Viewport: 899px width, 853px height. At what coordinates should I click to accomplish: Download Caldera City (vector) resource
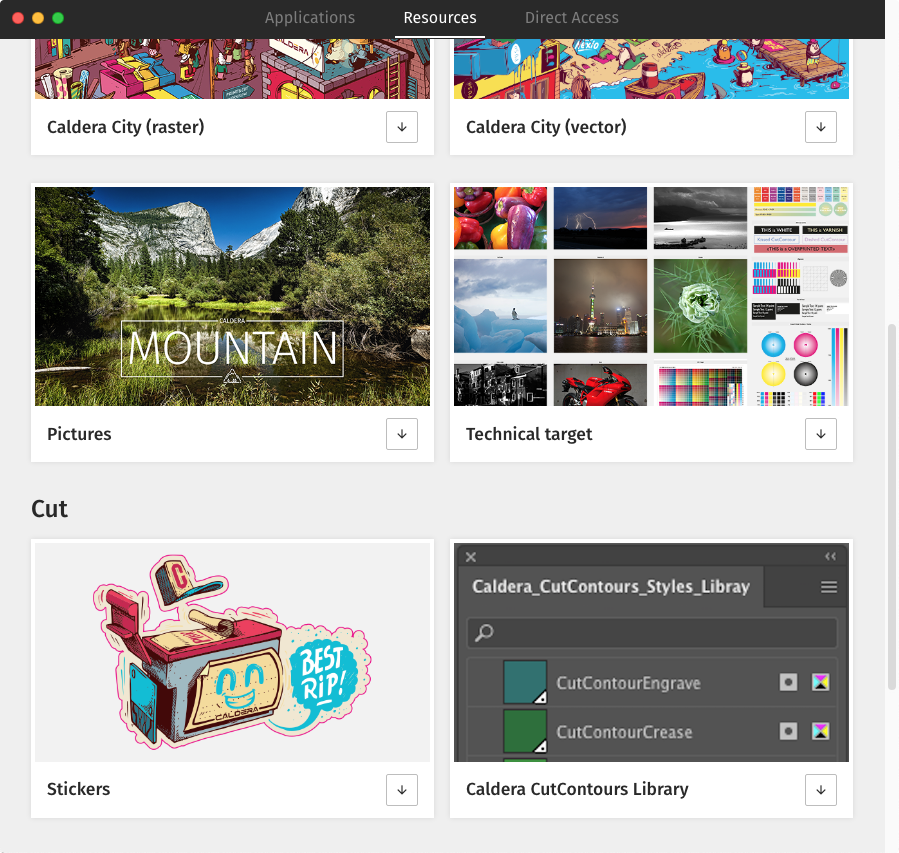click(x=820, y=127)
